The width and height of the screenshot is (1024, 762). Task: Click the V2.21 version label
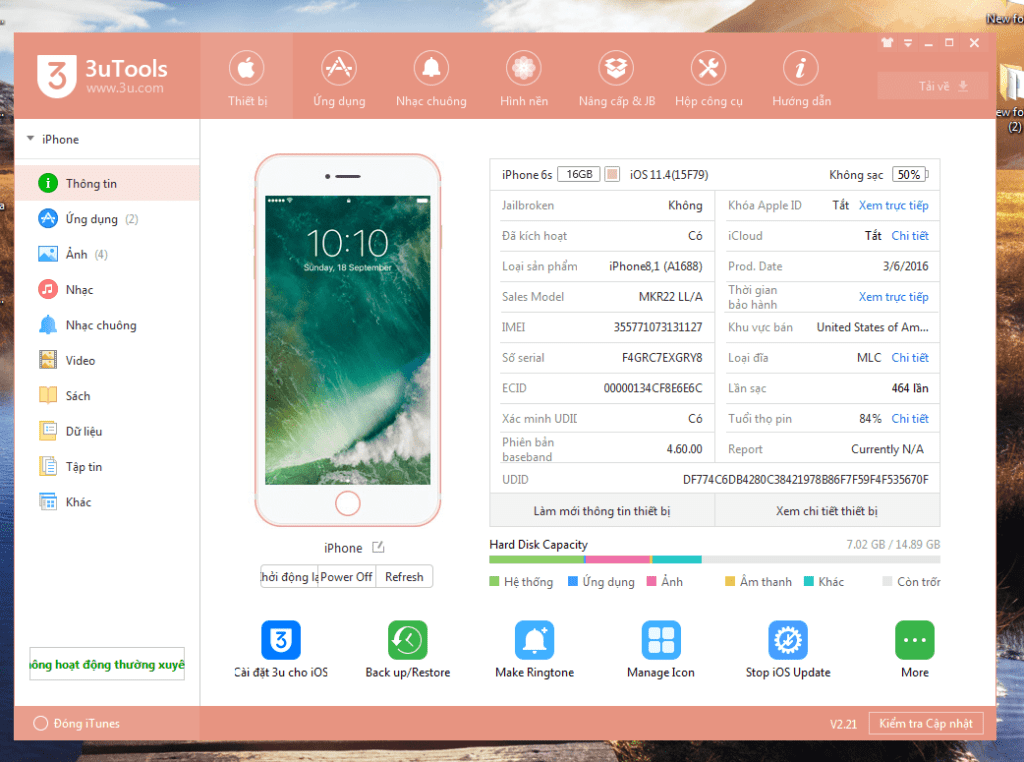[843, 724]
